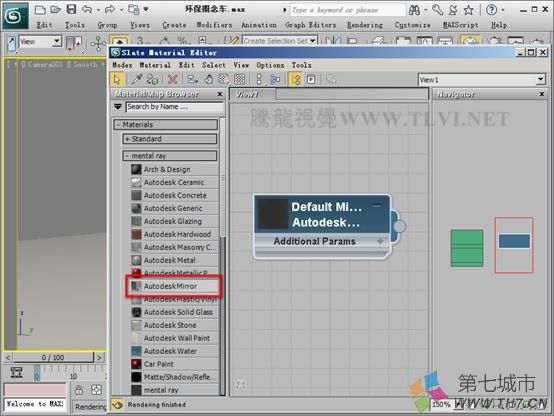
Task: Click the Select by Material icon
Action: click(x=331, y=79)
